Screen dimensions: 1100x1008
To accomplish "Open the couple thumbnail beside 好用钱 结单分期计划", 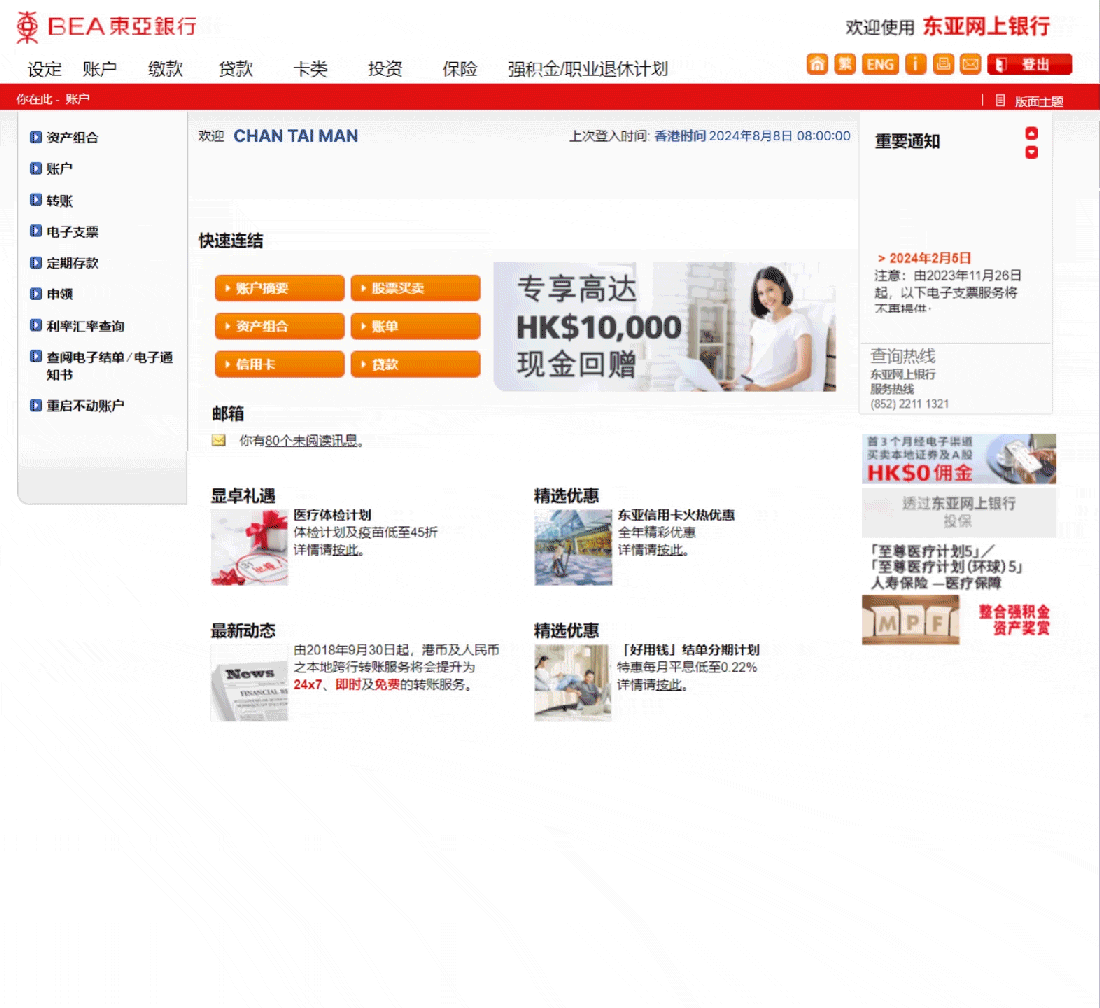I will click(573, 683).
